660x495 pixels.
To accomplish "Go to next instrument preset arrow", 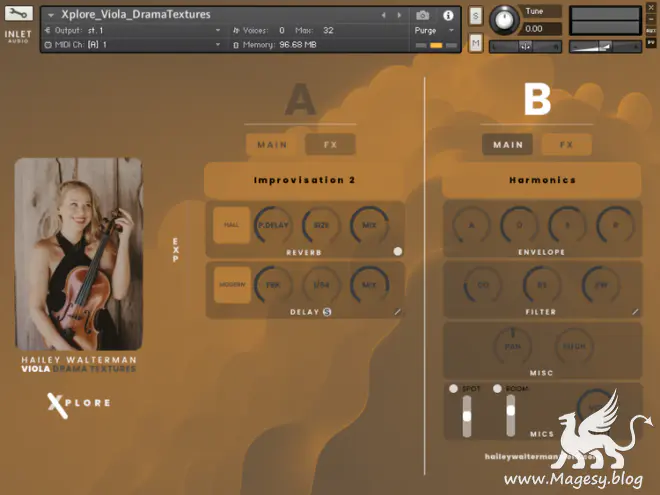I will click(x=397, y=16).
